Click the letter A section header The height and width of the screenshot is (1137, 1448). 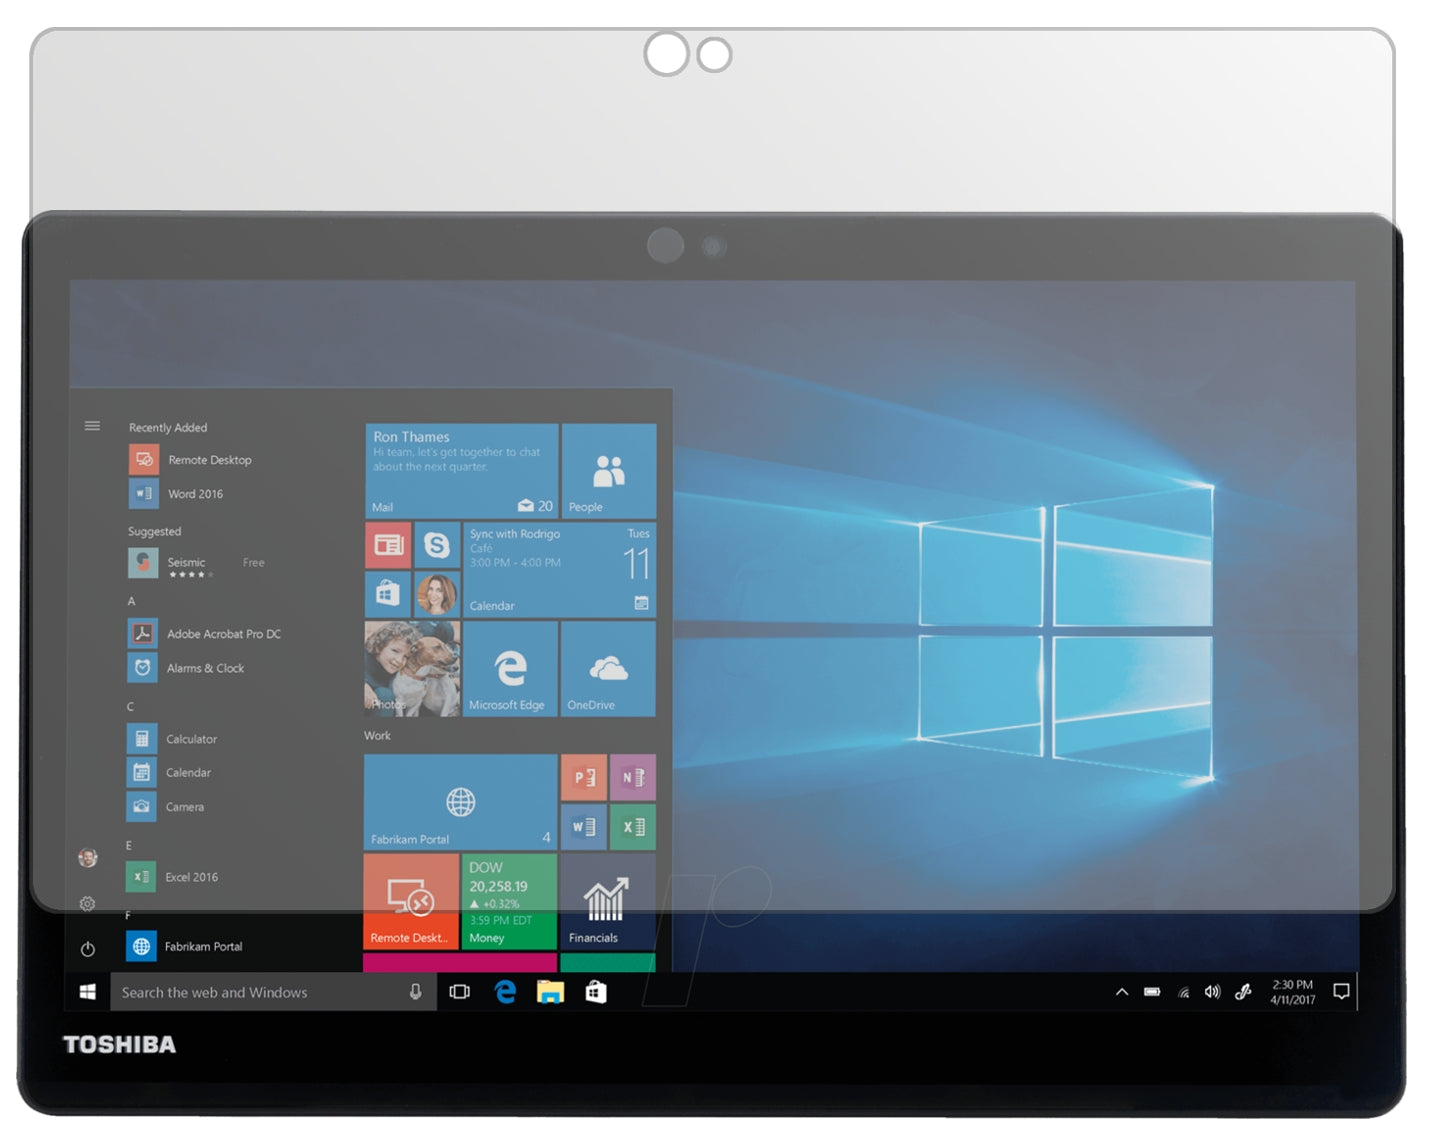click(x=131, y=601)
